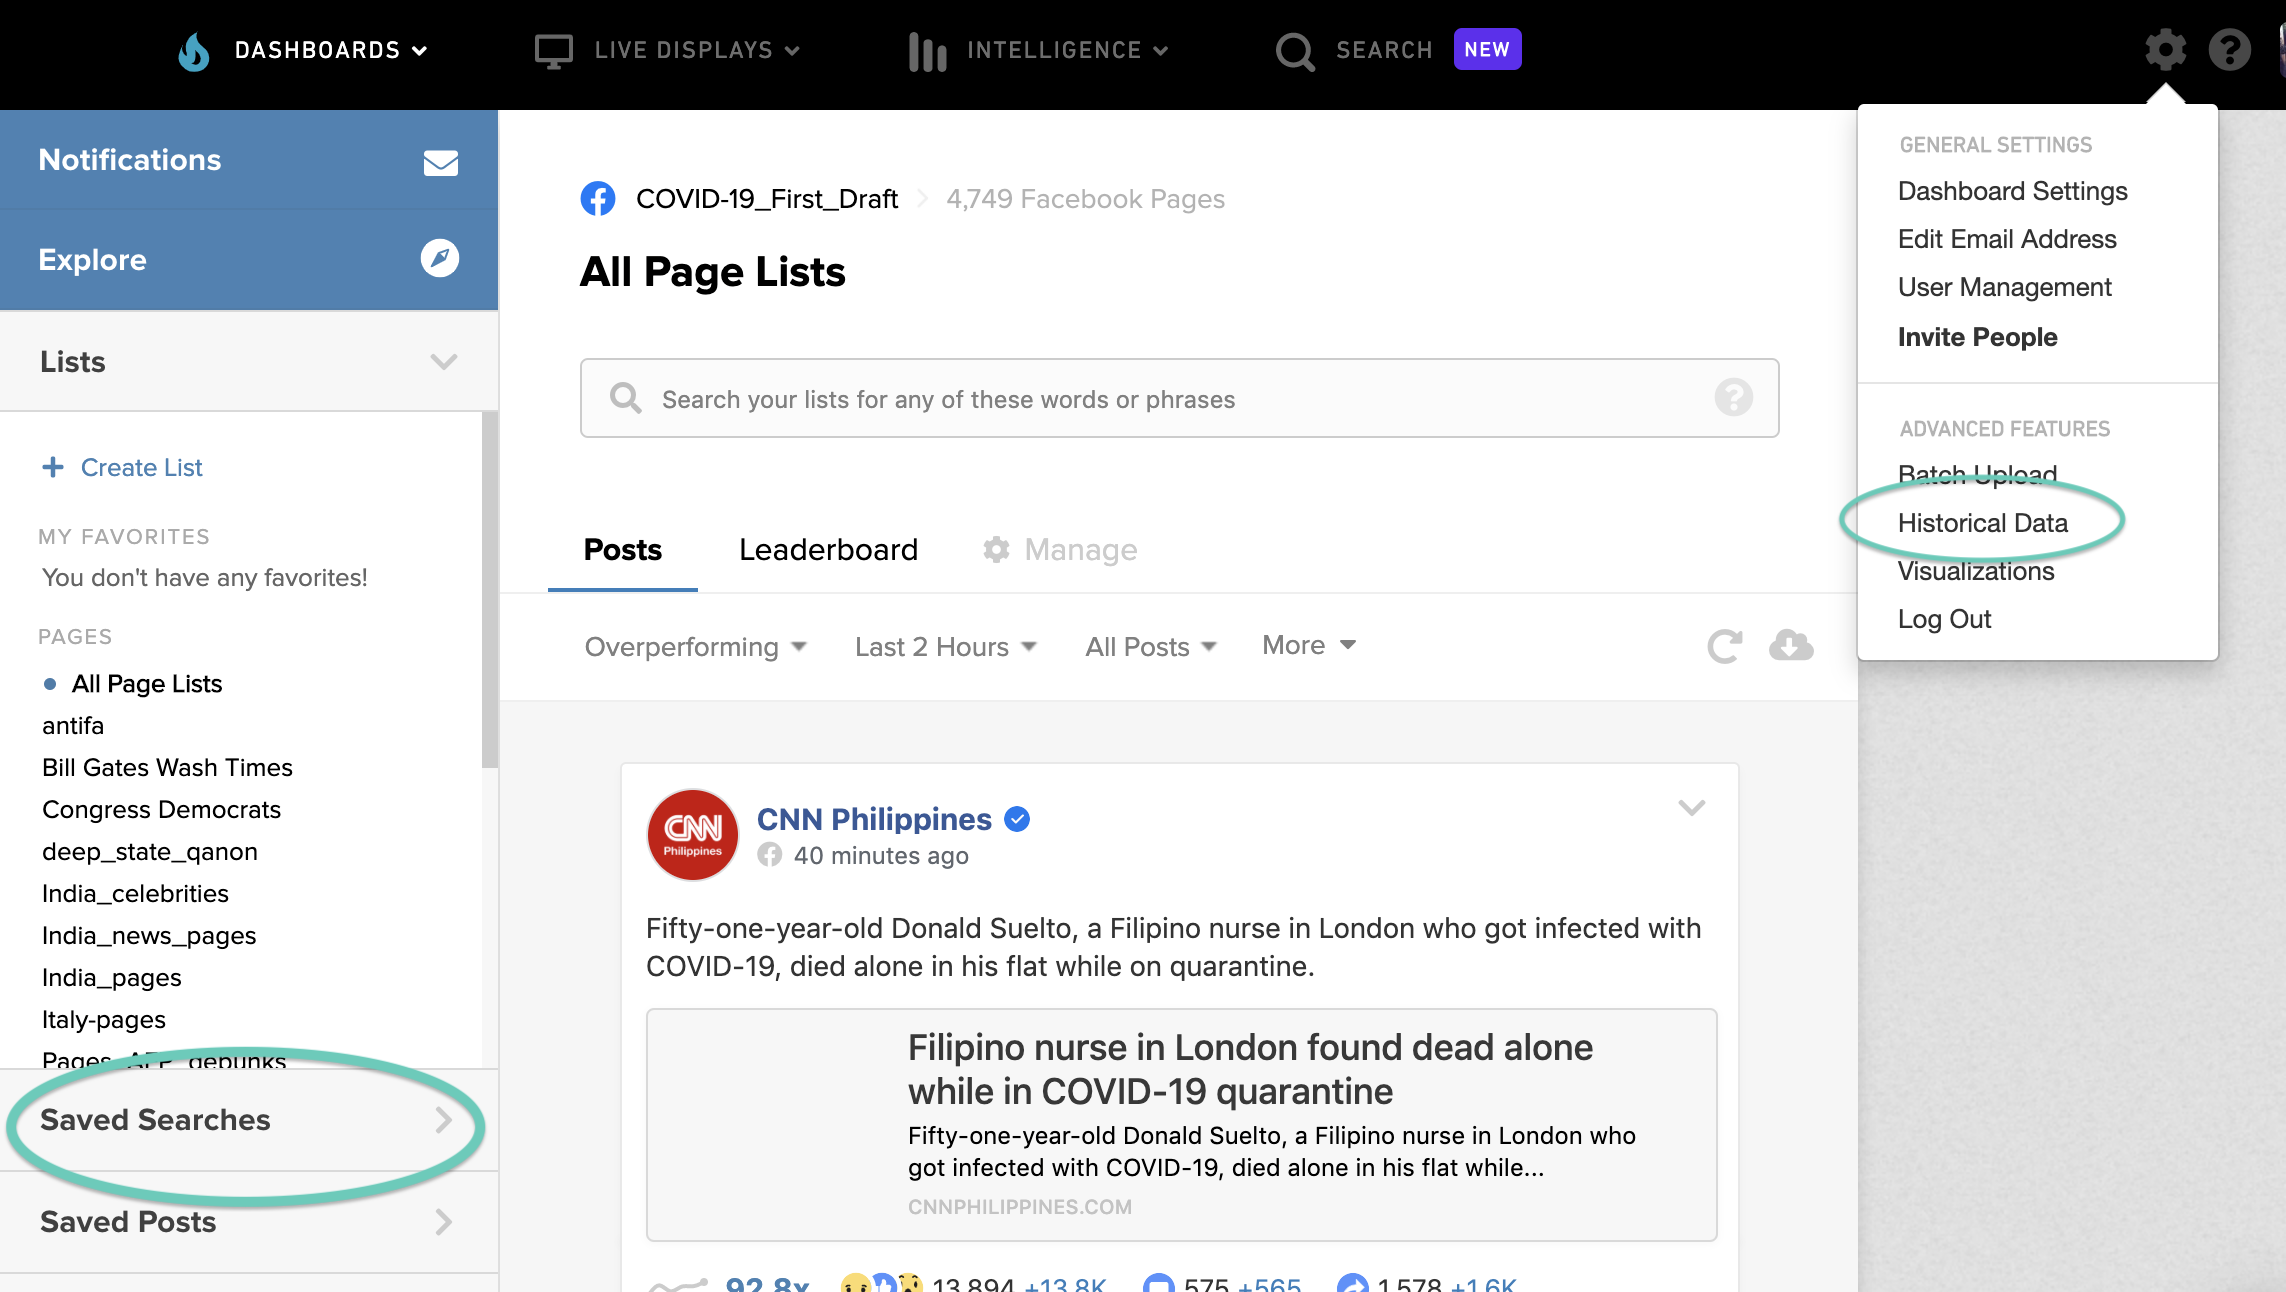Viewport: 2286px width, 1292px height.
Task: Refresh posts with the reload icon
Action: pyautogui.click(x=1724, y=646)
